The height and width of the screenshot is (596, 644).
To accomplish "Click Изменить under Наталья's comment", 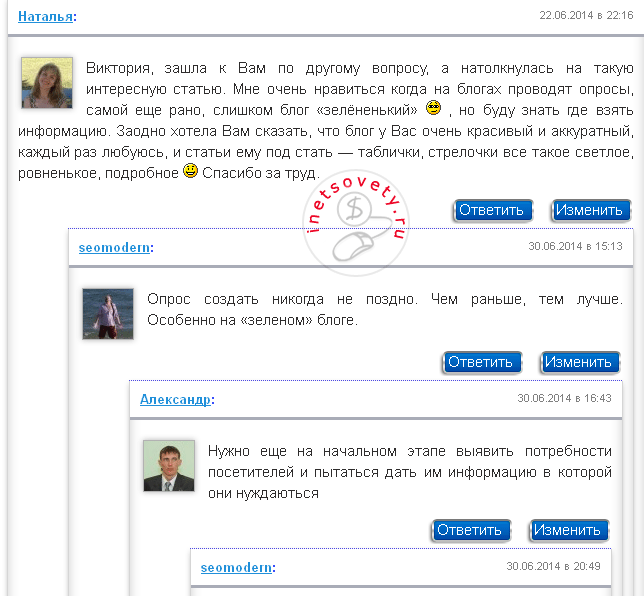I will pos(591,210).
